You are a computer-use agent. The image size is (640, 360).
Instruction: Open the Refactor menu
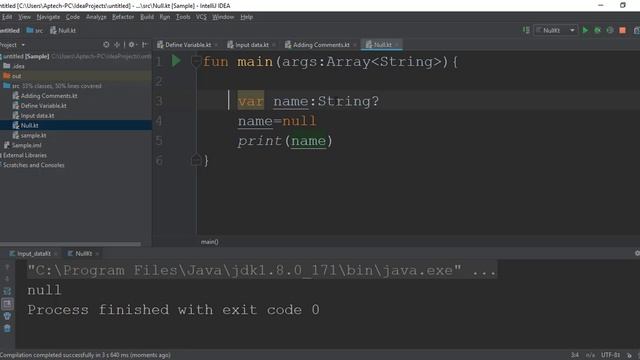(123, 17)
